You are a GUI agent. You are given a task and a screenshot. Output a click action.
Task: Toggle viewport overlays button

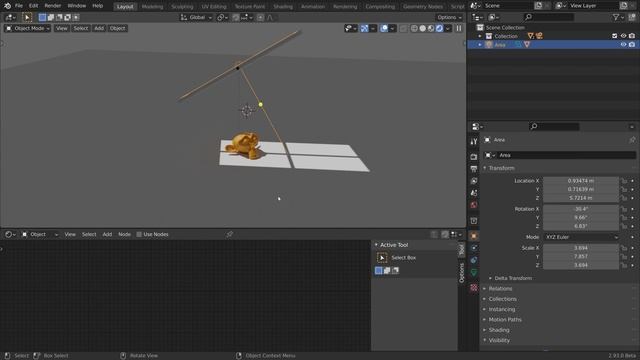click(384, 28)
